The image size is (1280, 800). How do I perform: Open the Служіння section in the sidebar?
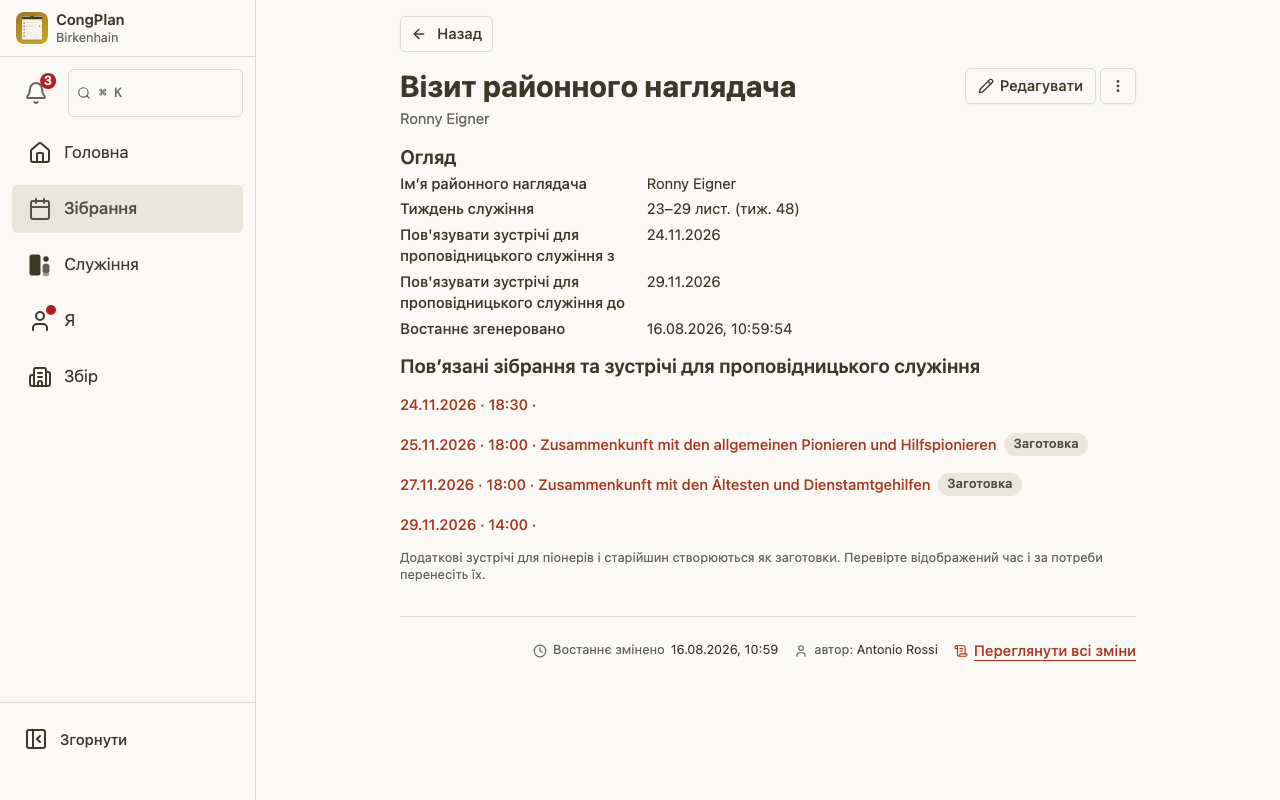127,265
